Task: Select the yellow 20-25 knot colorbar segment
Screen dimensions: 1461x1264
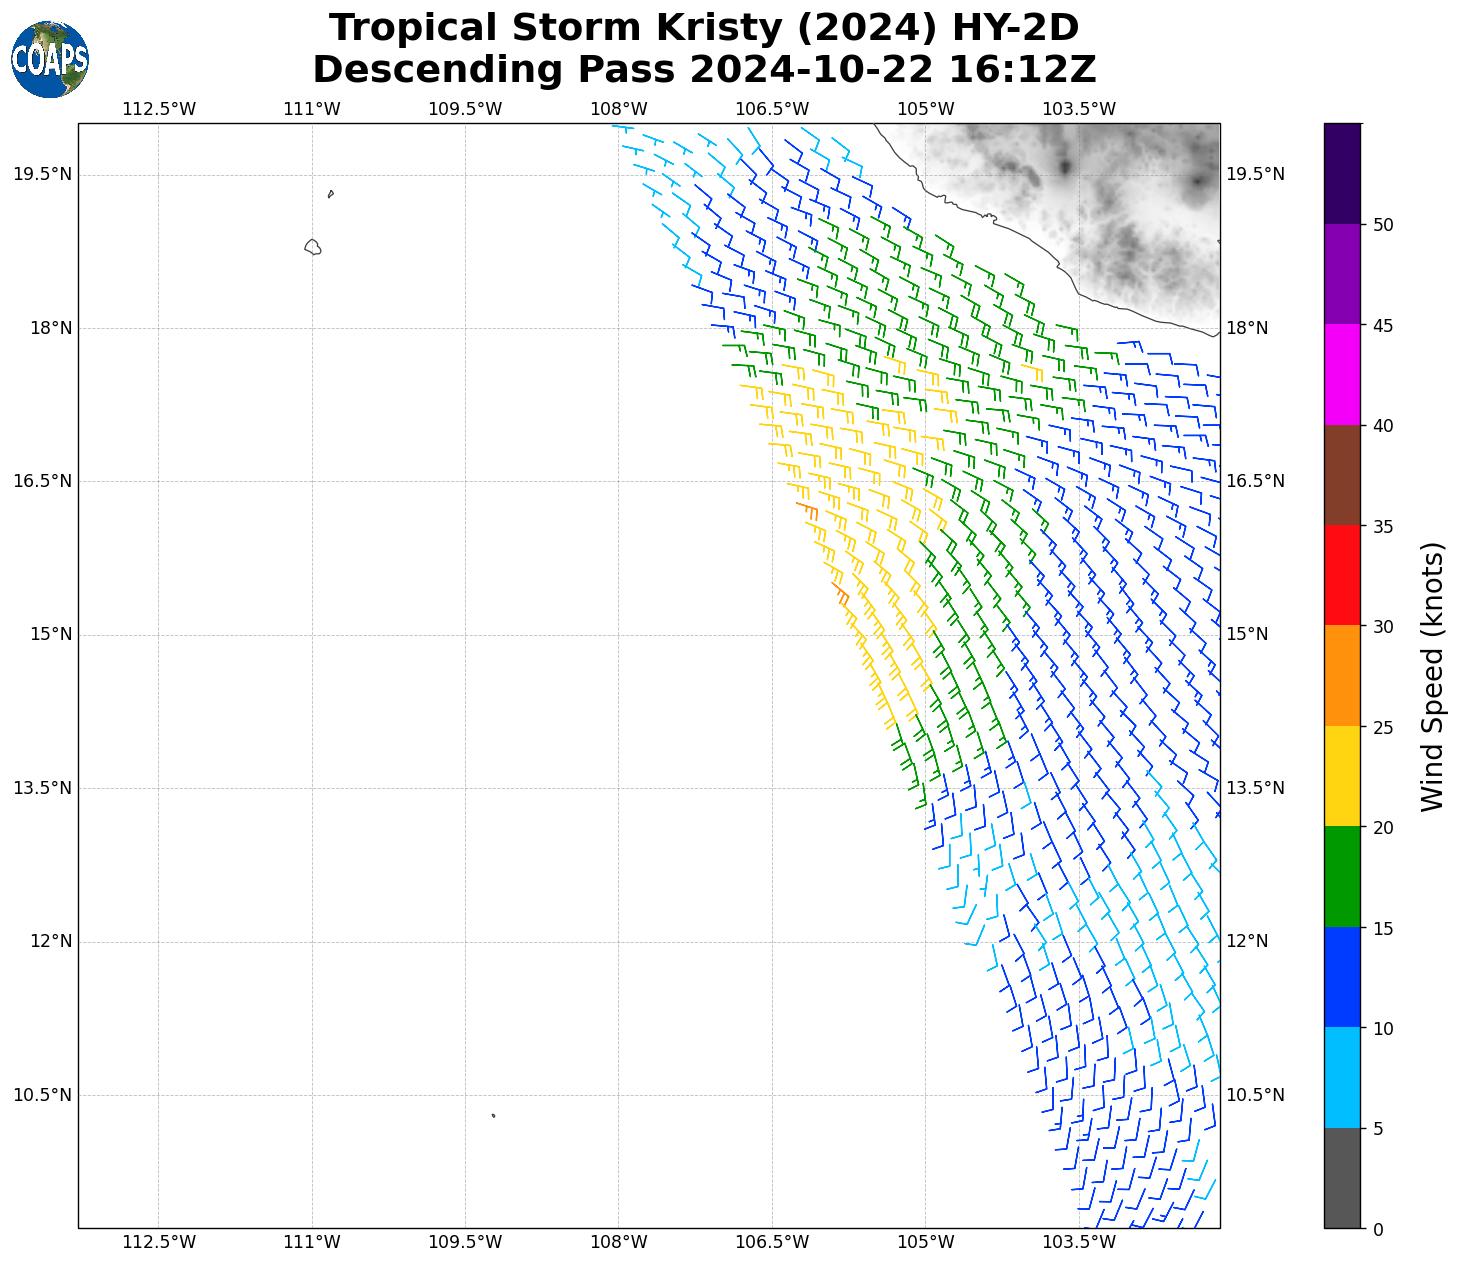Action: (x=1342, y=776)
